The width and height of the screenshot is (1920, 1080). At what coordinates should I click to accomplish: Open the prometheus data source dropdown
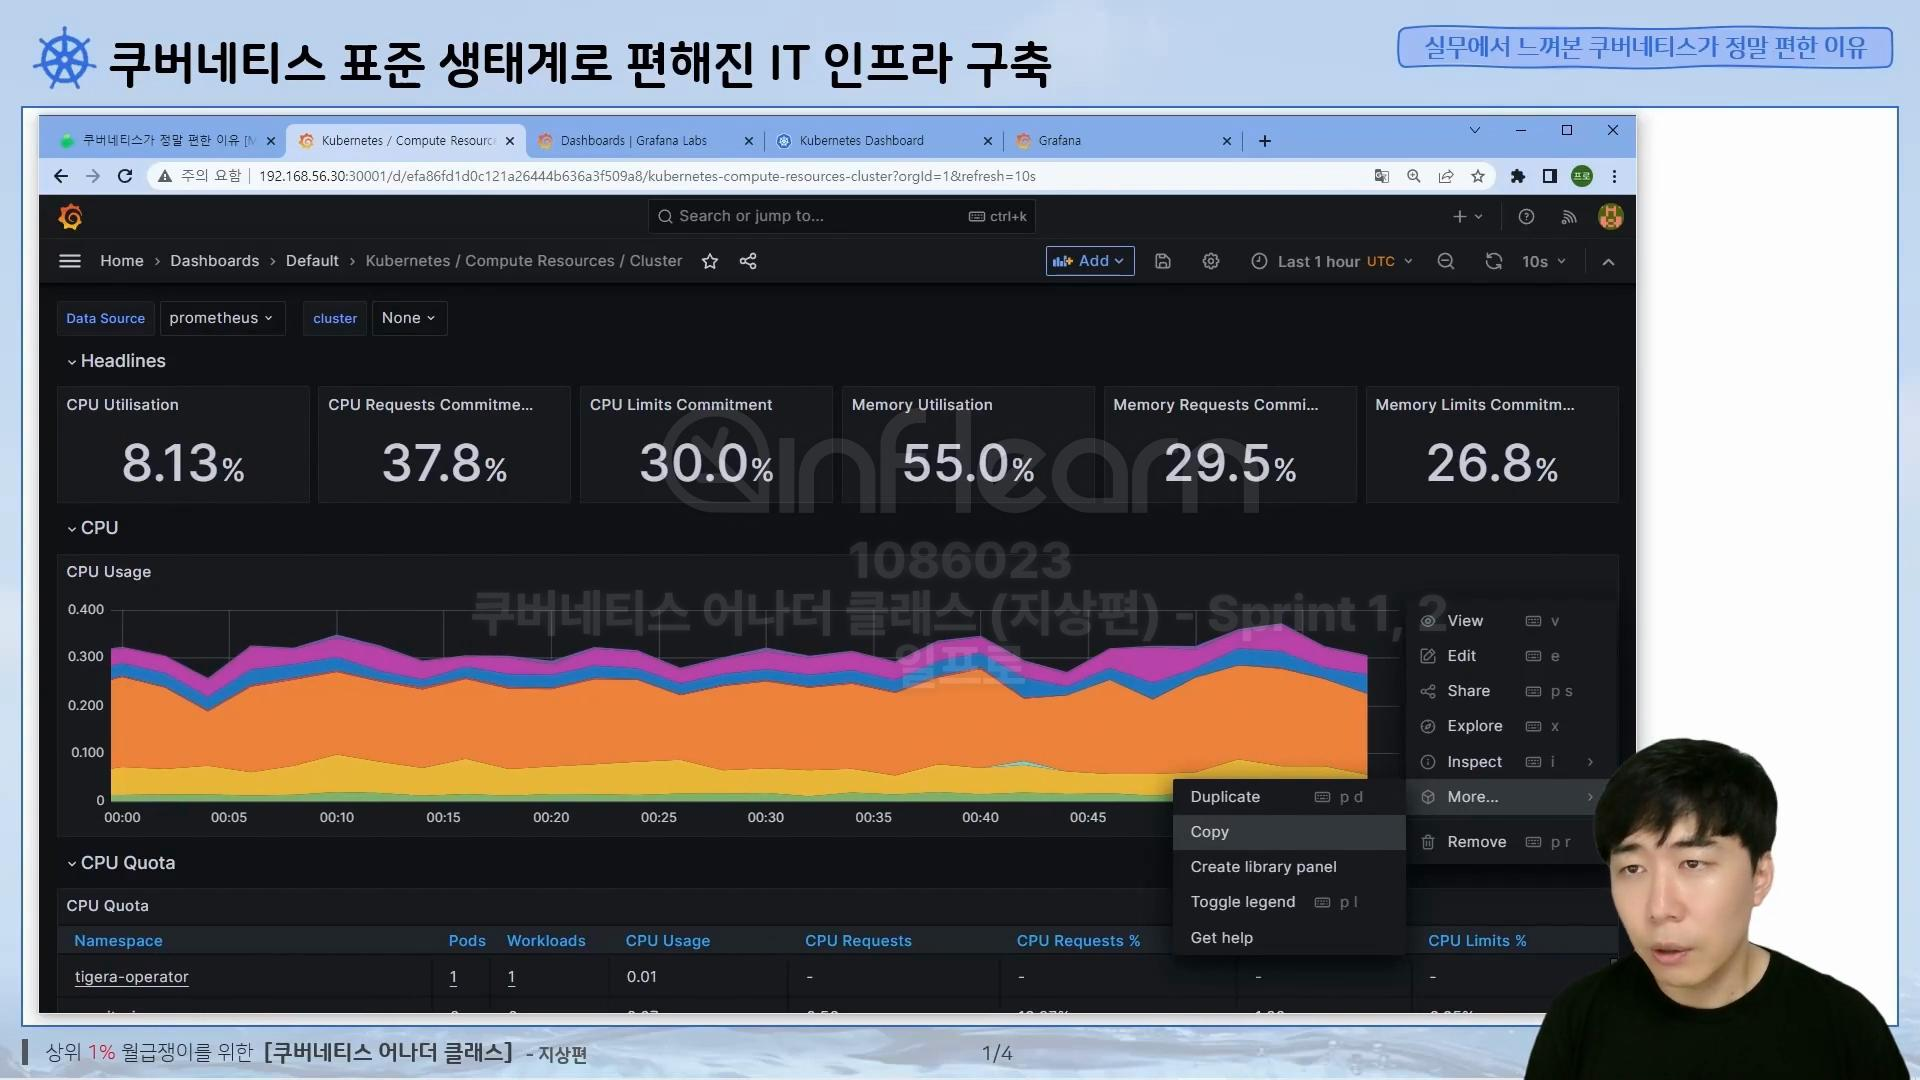click(222, 318)
